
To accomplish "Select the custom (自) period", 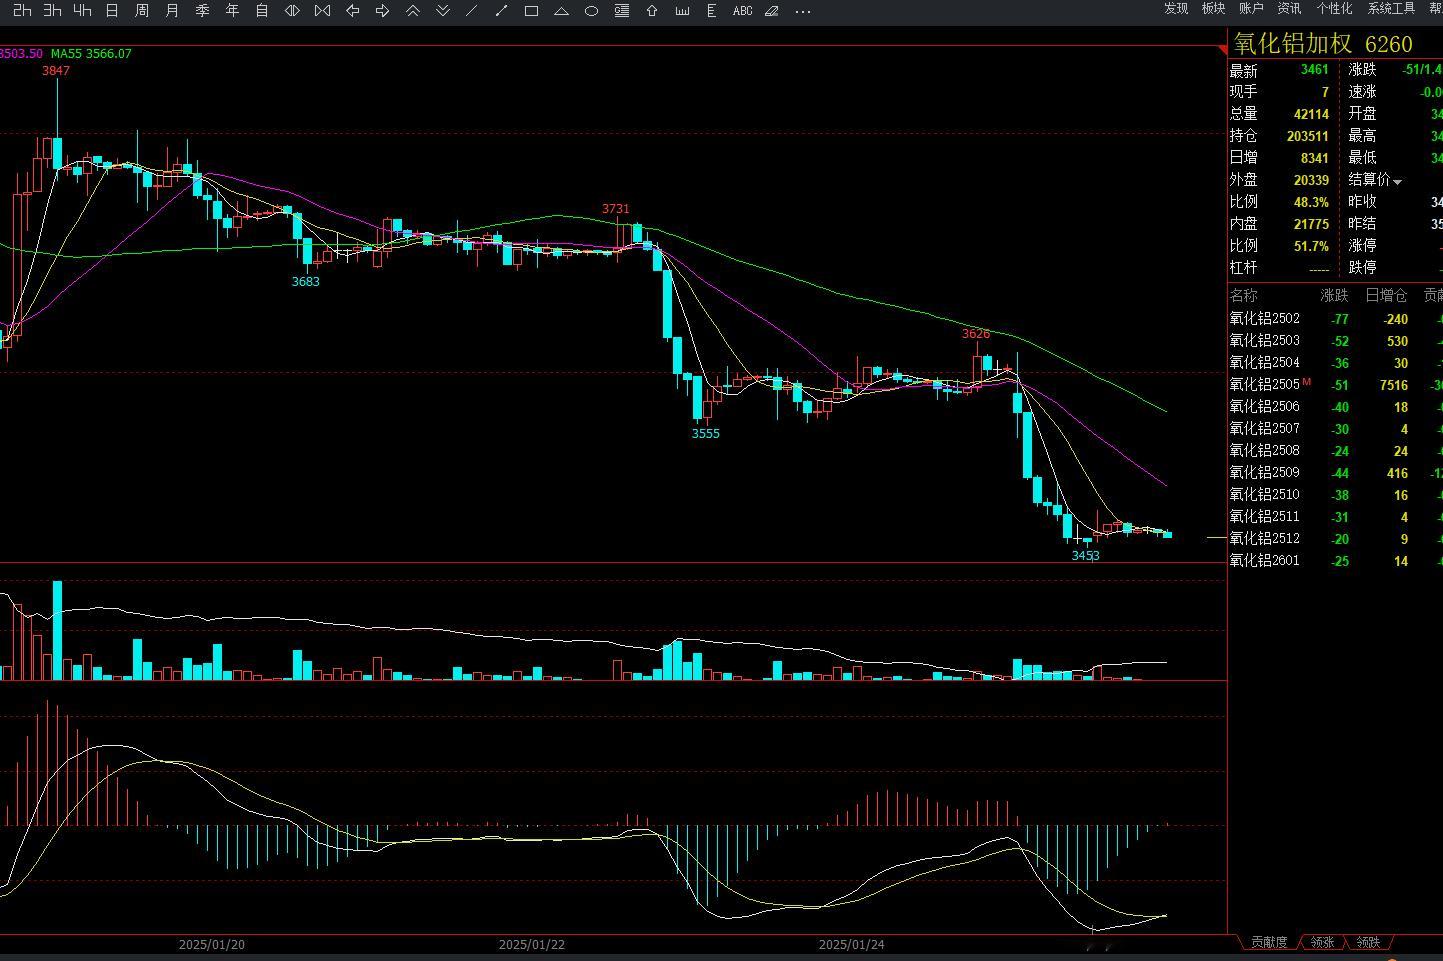I will [262, 11].
